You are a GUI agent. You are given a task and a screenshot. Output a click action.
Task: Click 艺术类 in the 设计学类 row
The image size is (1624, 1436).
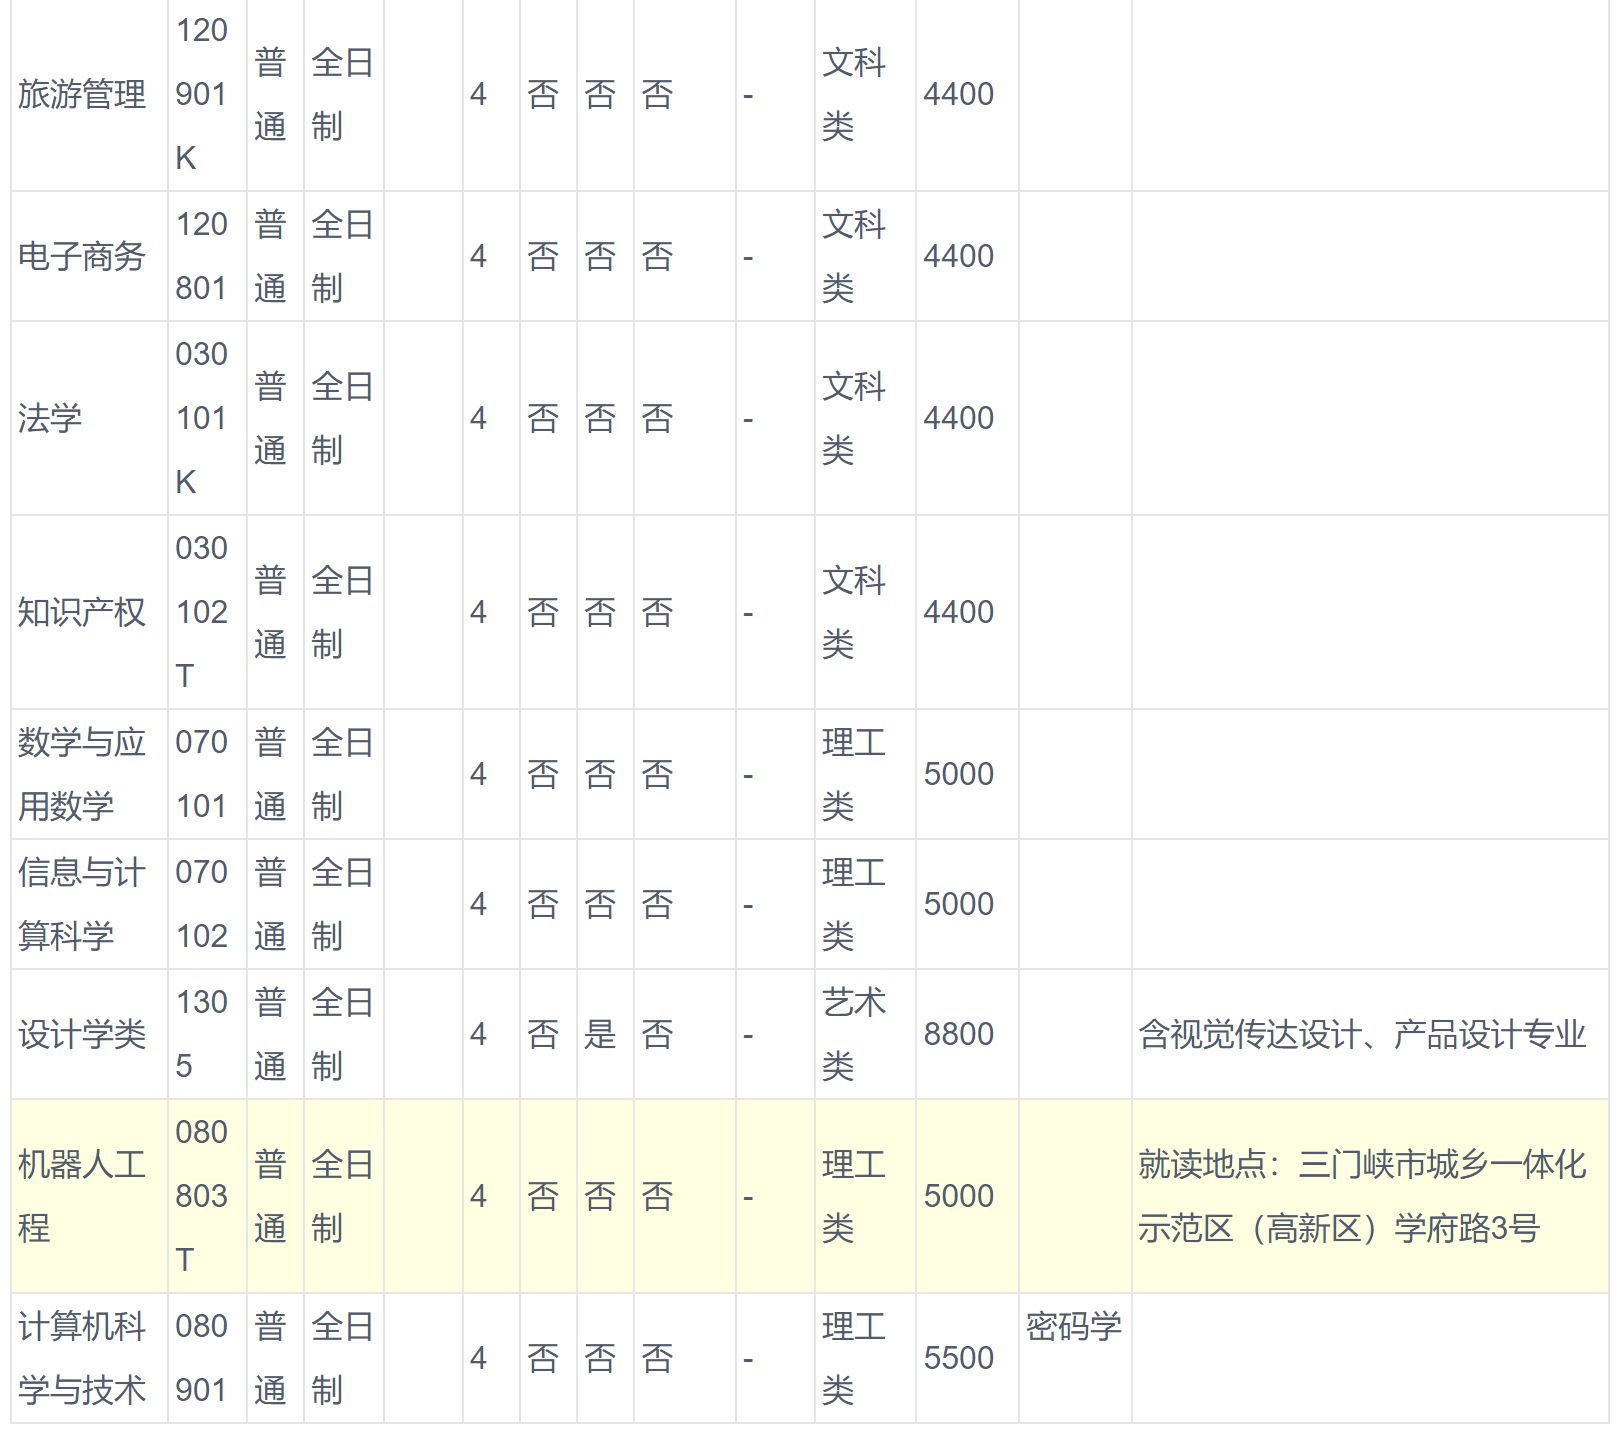(x=854, y=1035)
